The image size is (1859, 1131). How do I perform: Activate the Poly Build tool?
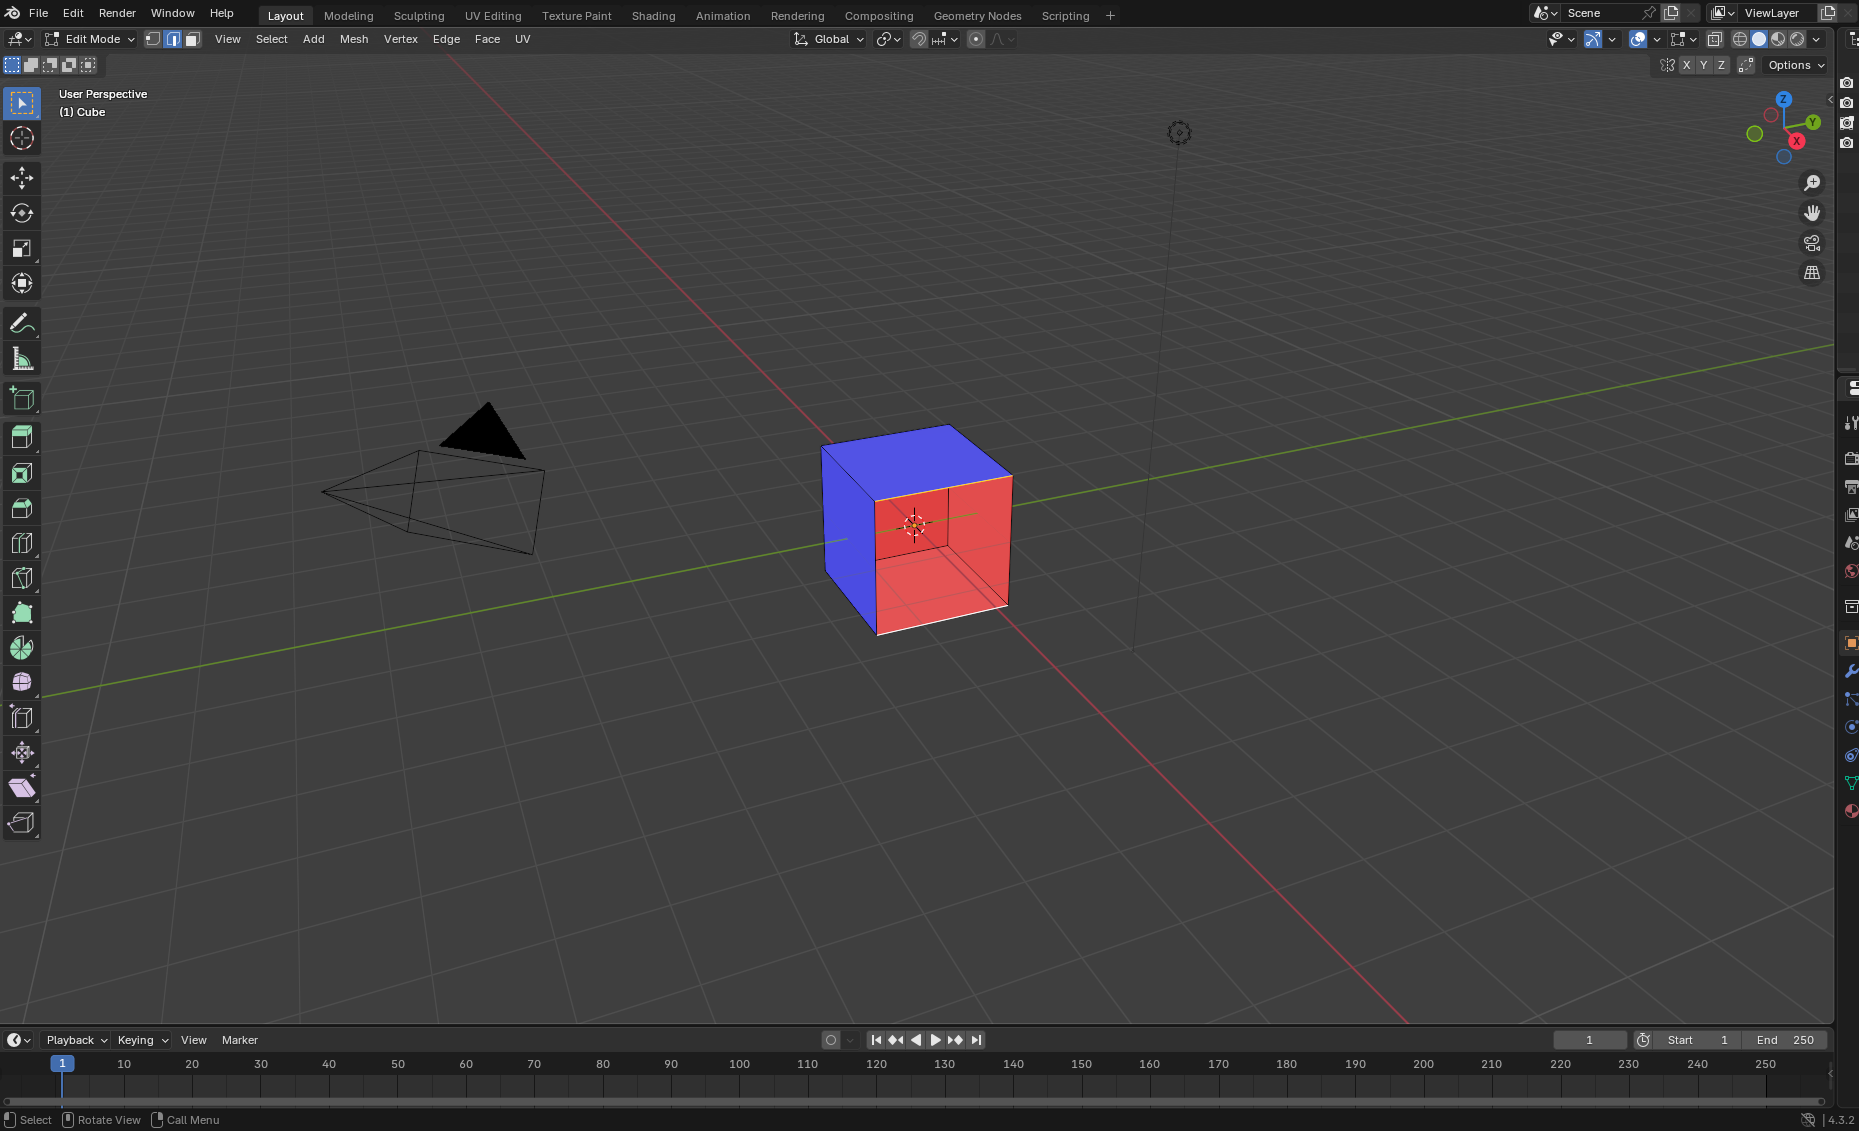tap(22, 613)
